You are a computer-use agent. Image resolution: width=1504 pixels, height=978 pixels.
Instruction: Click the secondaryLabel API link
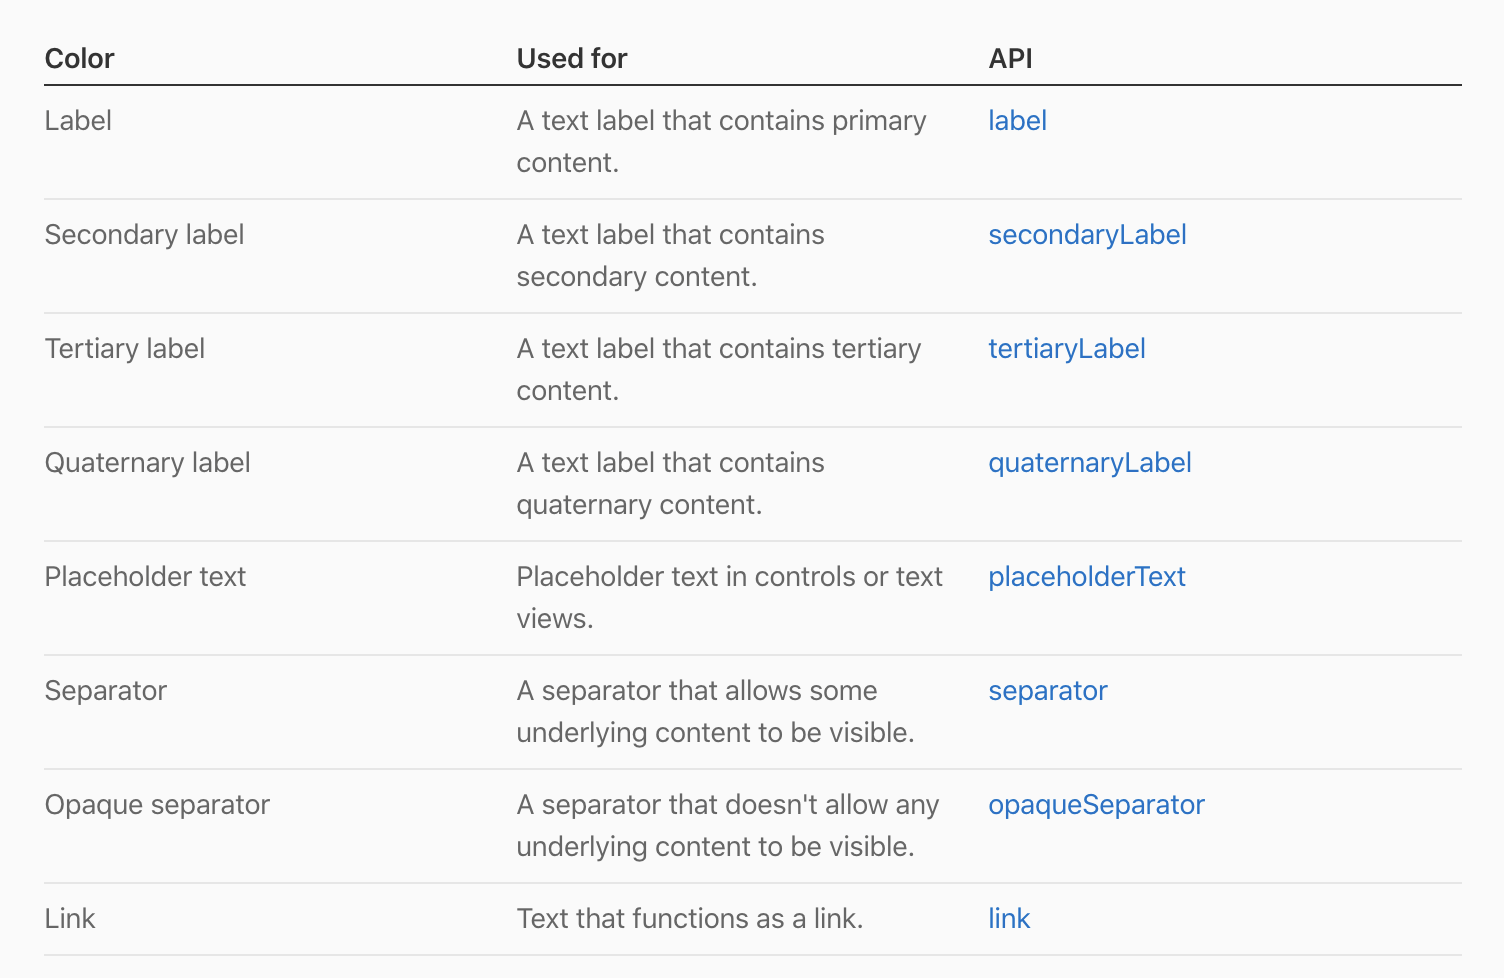coord(1087,235)
